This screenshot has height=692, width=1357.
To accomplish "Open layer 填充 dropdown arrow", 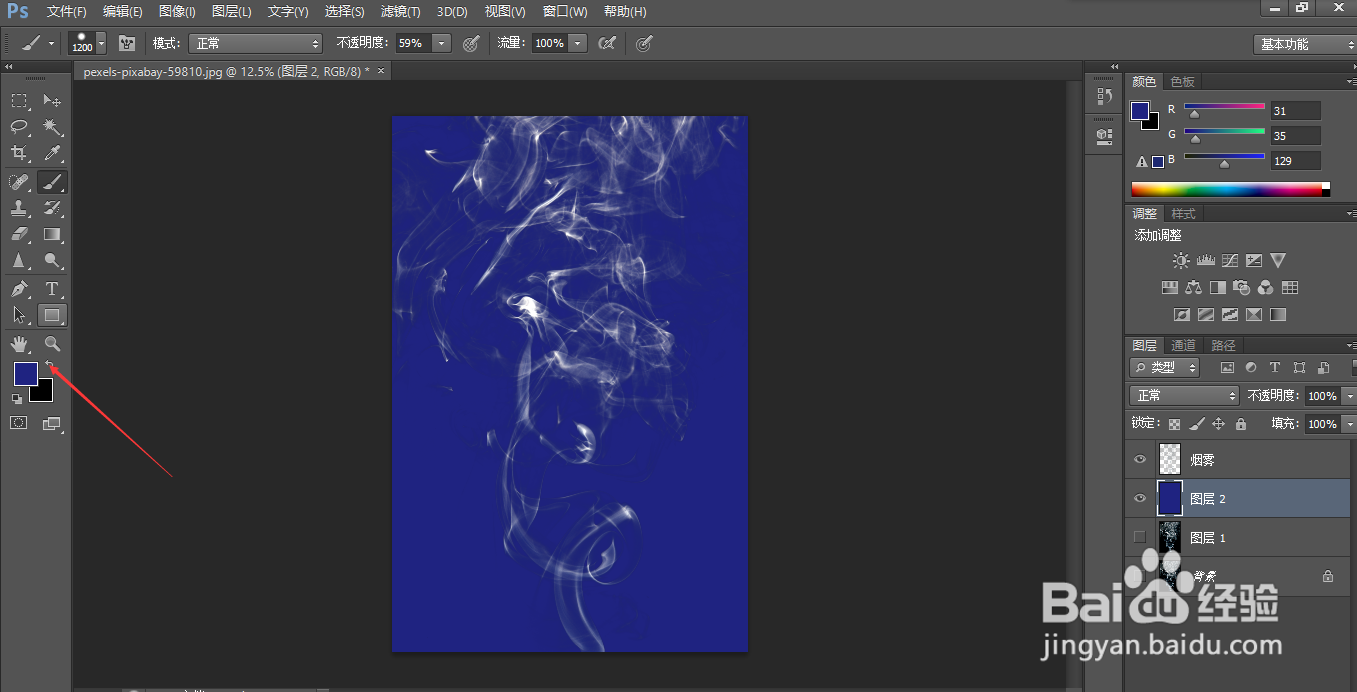I will tap(1349, 424).
